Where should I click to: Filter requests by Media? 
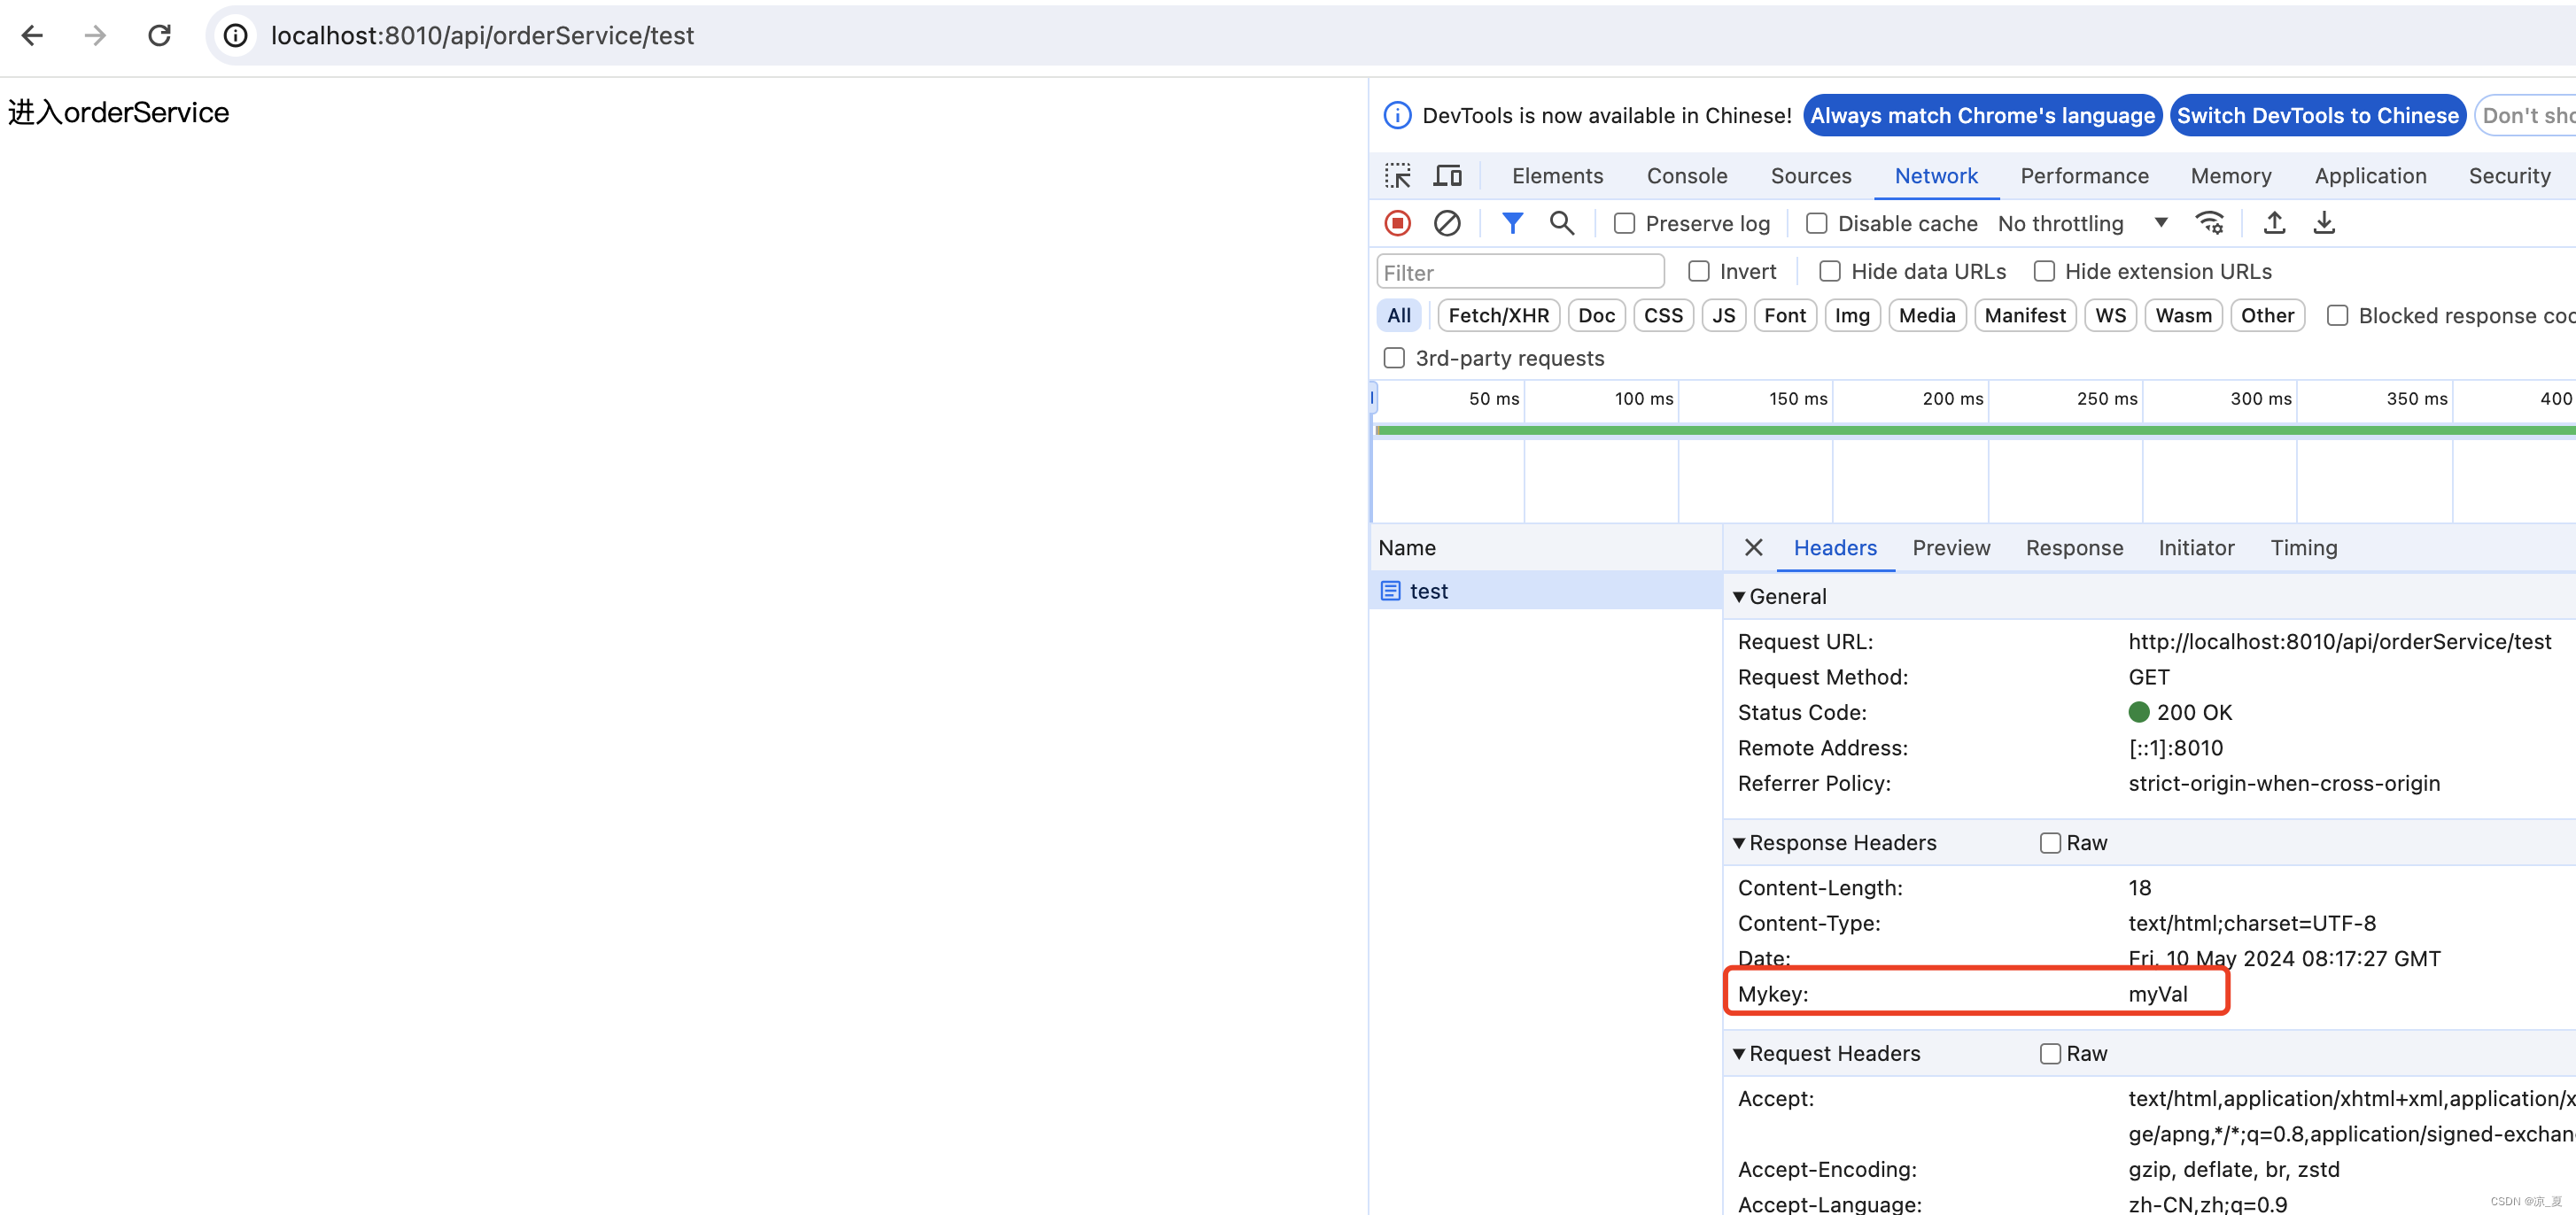[1927, 316]
